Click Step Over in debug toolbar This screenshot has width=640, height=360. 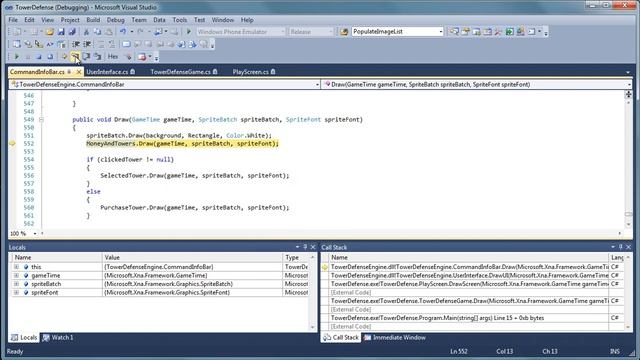tap(86, 57)
